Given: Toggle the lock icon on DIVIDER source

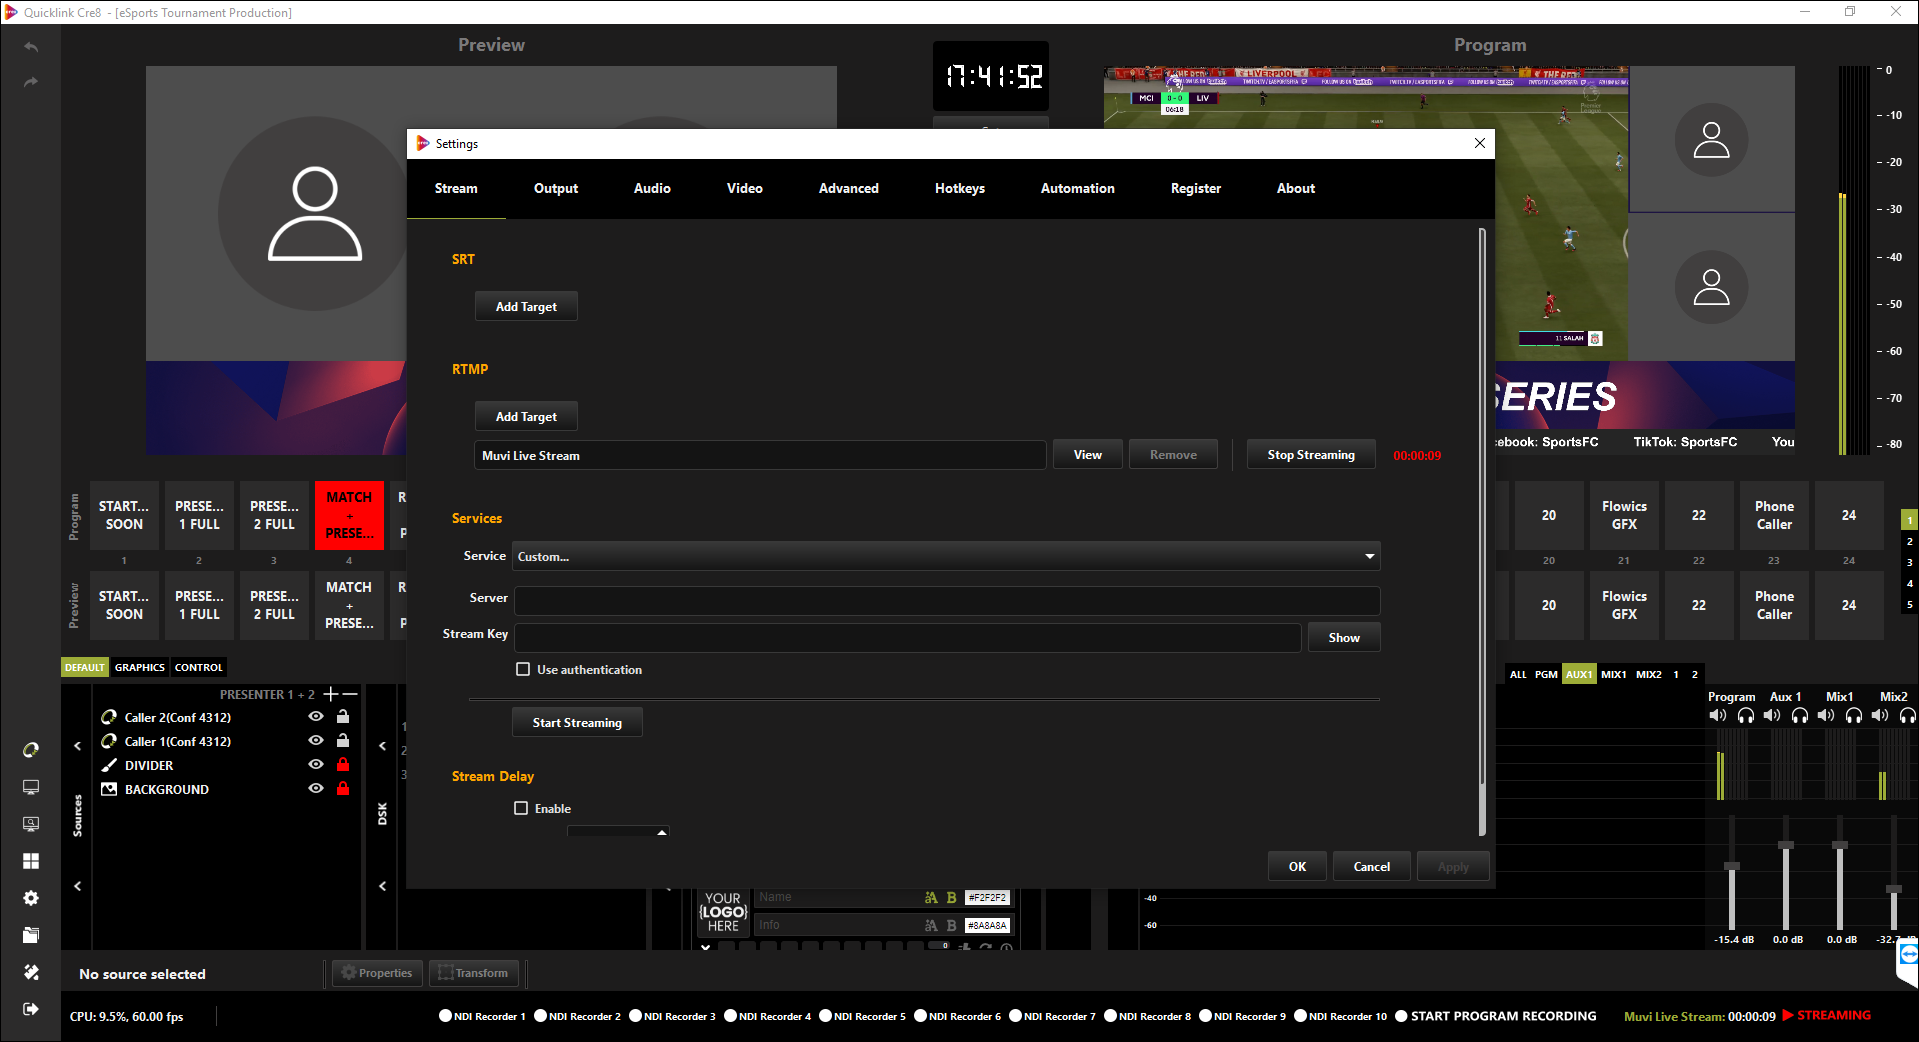Looking at the screenshot, I should 343,765.
